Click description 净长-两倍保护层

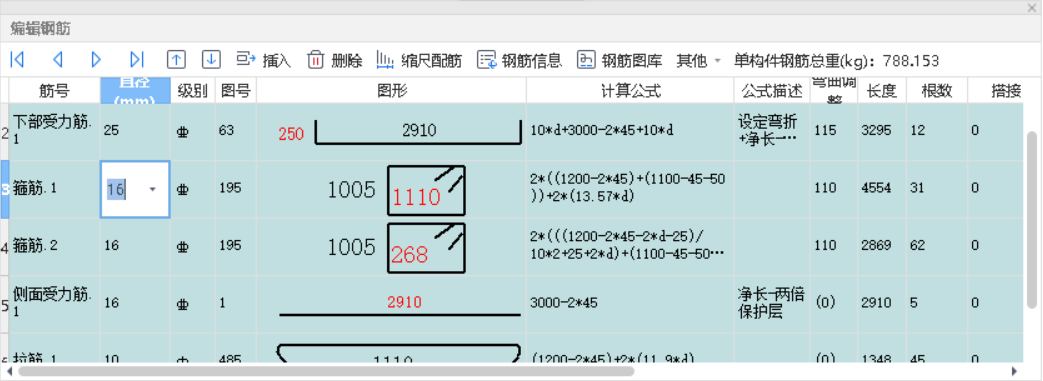click(x=772, y=303)
